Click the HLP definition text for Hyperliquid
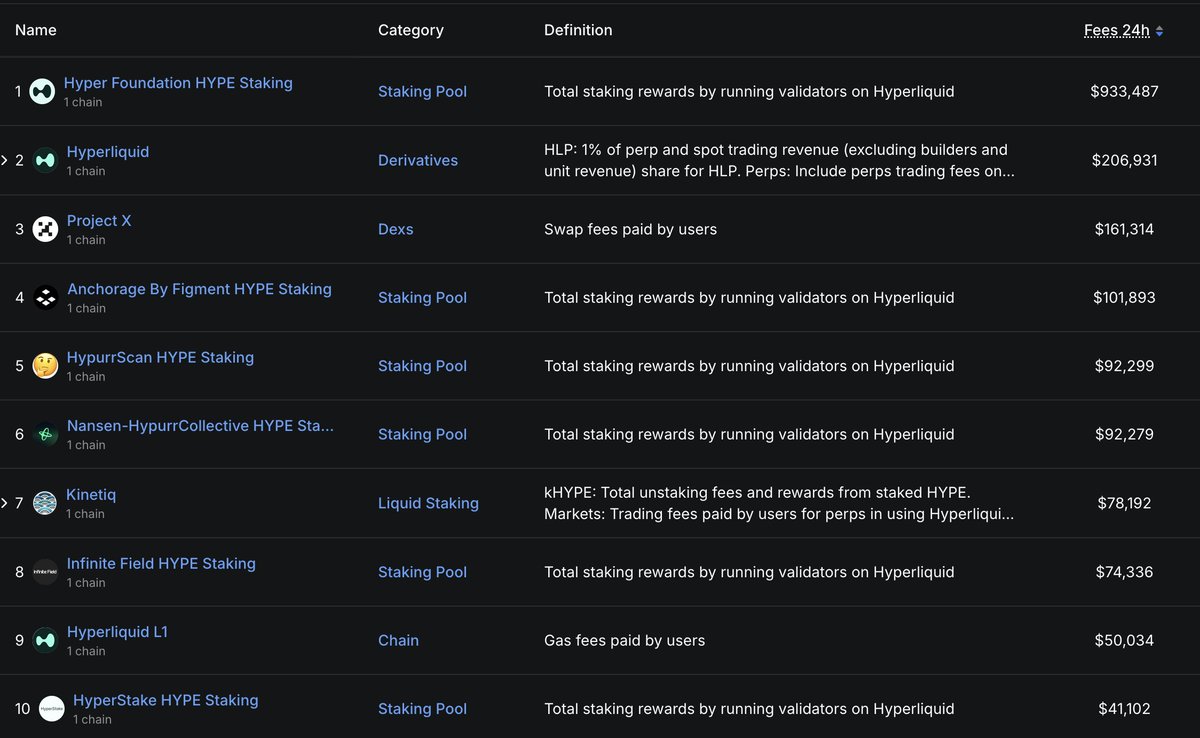1200x738 pixels. click(x=780, y=160)
